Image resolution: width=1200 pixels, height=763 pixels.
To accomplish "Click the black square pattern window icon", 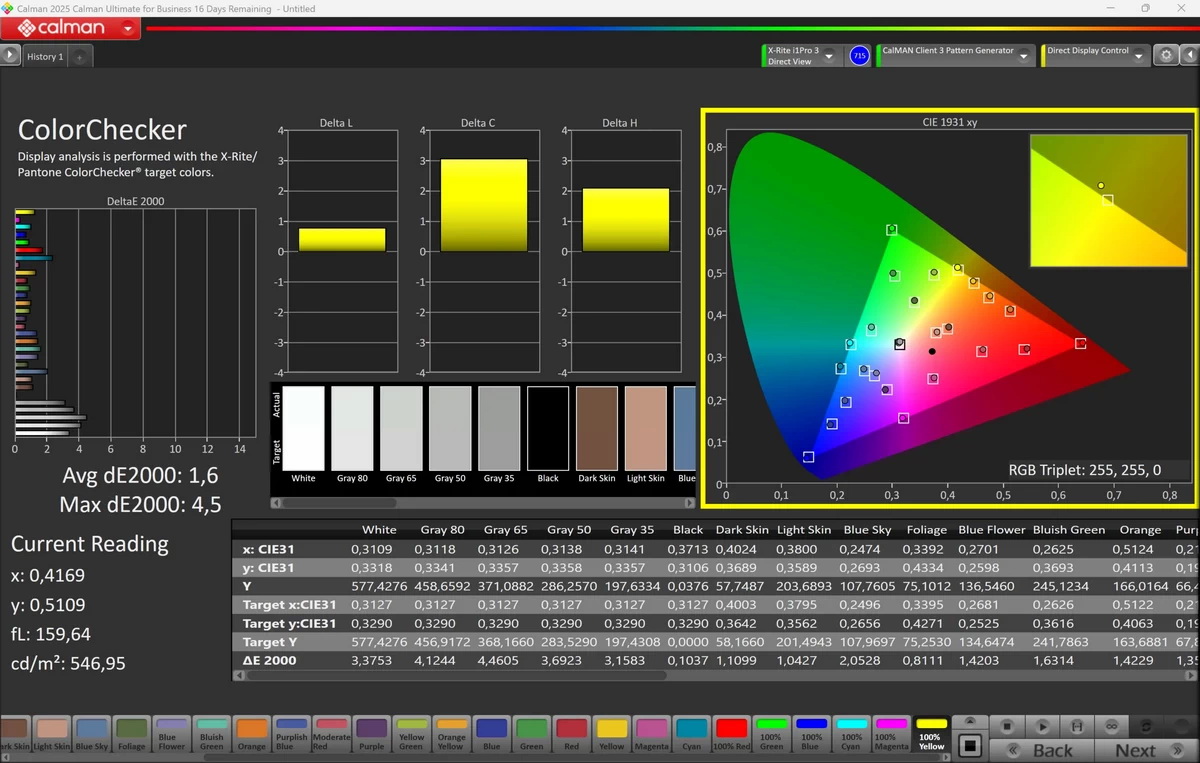I will point(968,746).
